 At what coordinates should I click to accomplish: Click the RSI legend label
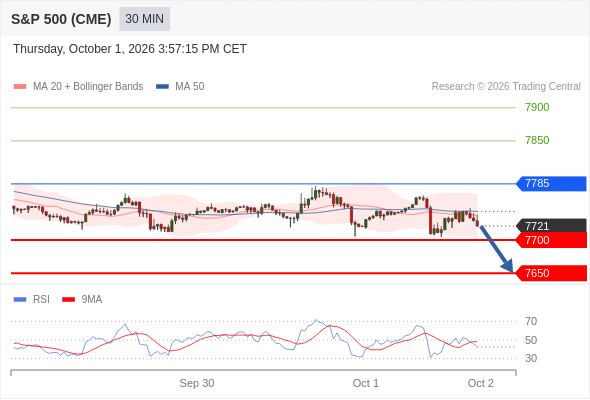41,300
